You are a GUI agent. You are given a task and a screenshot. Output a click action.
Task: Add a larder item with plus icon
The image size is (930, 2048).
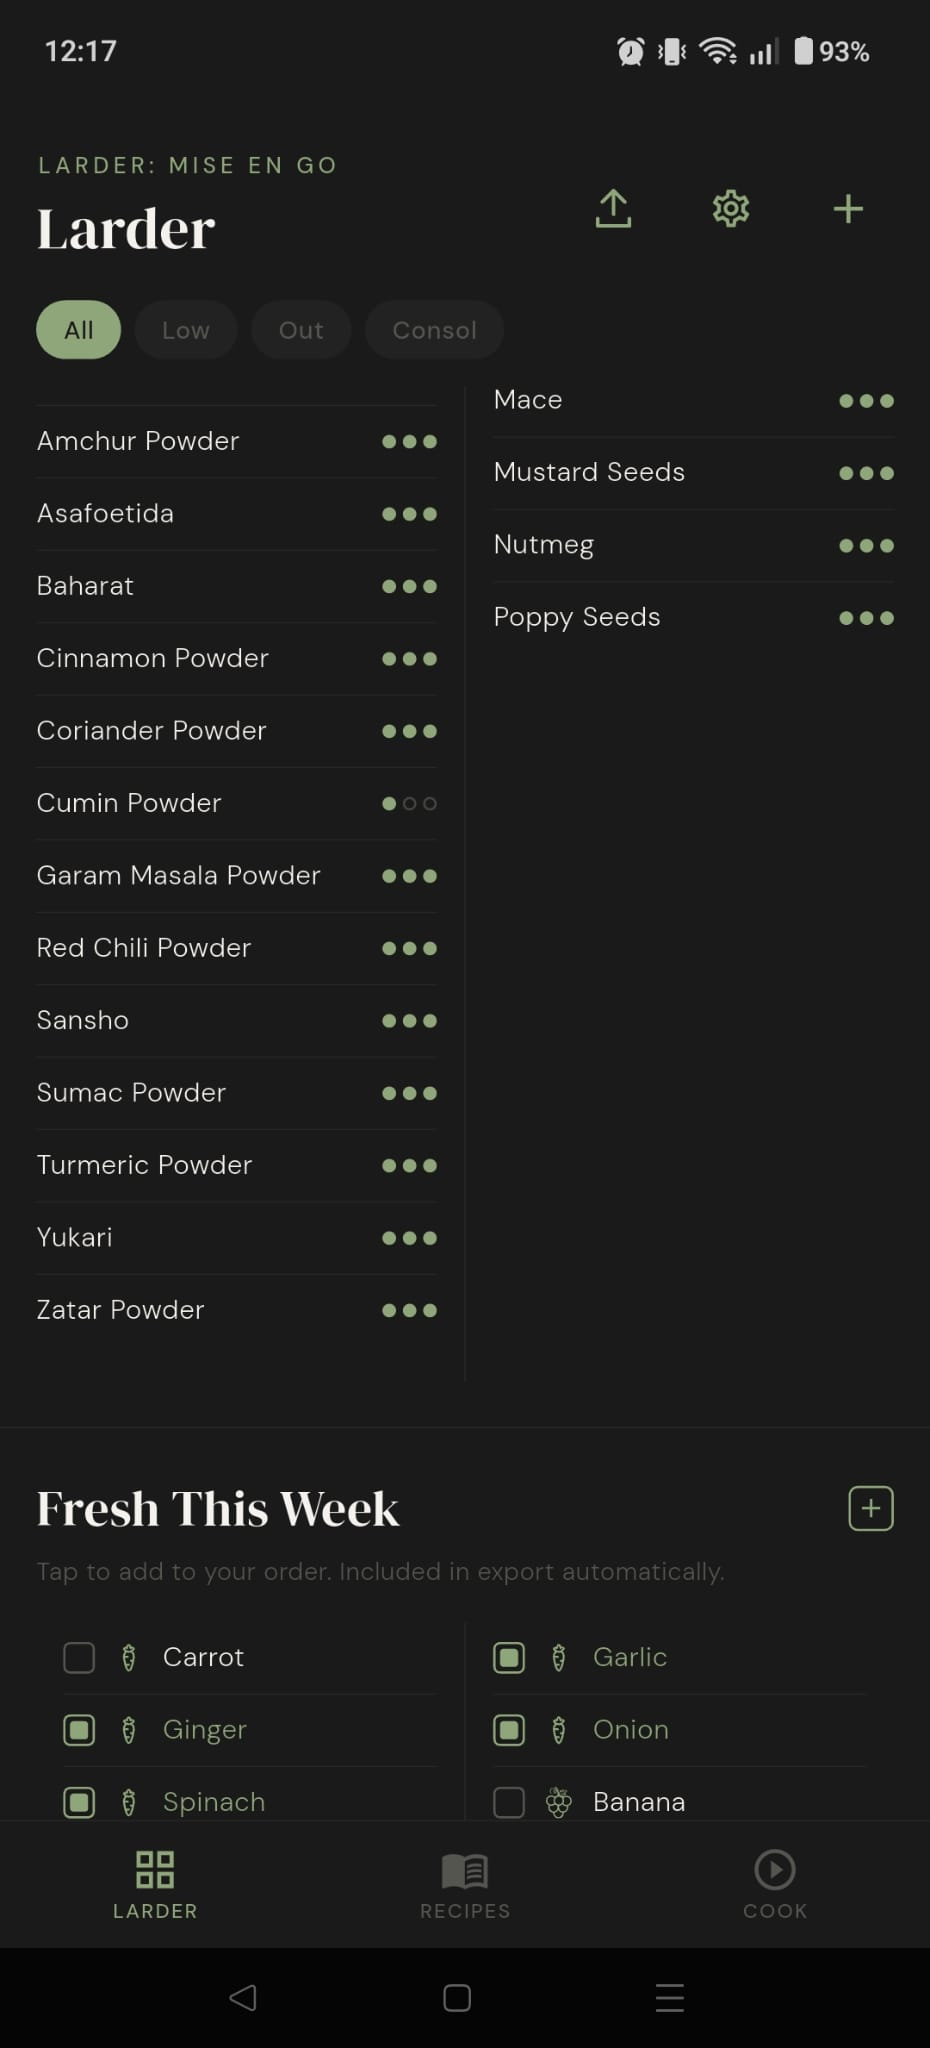click(848, 208)
